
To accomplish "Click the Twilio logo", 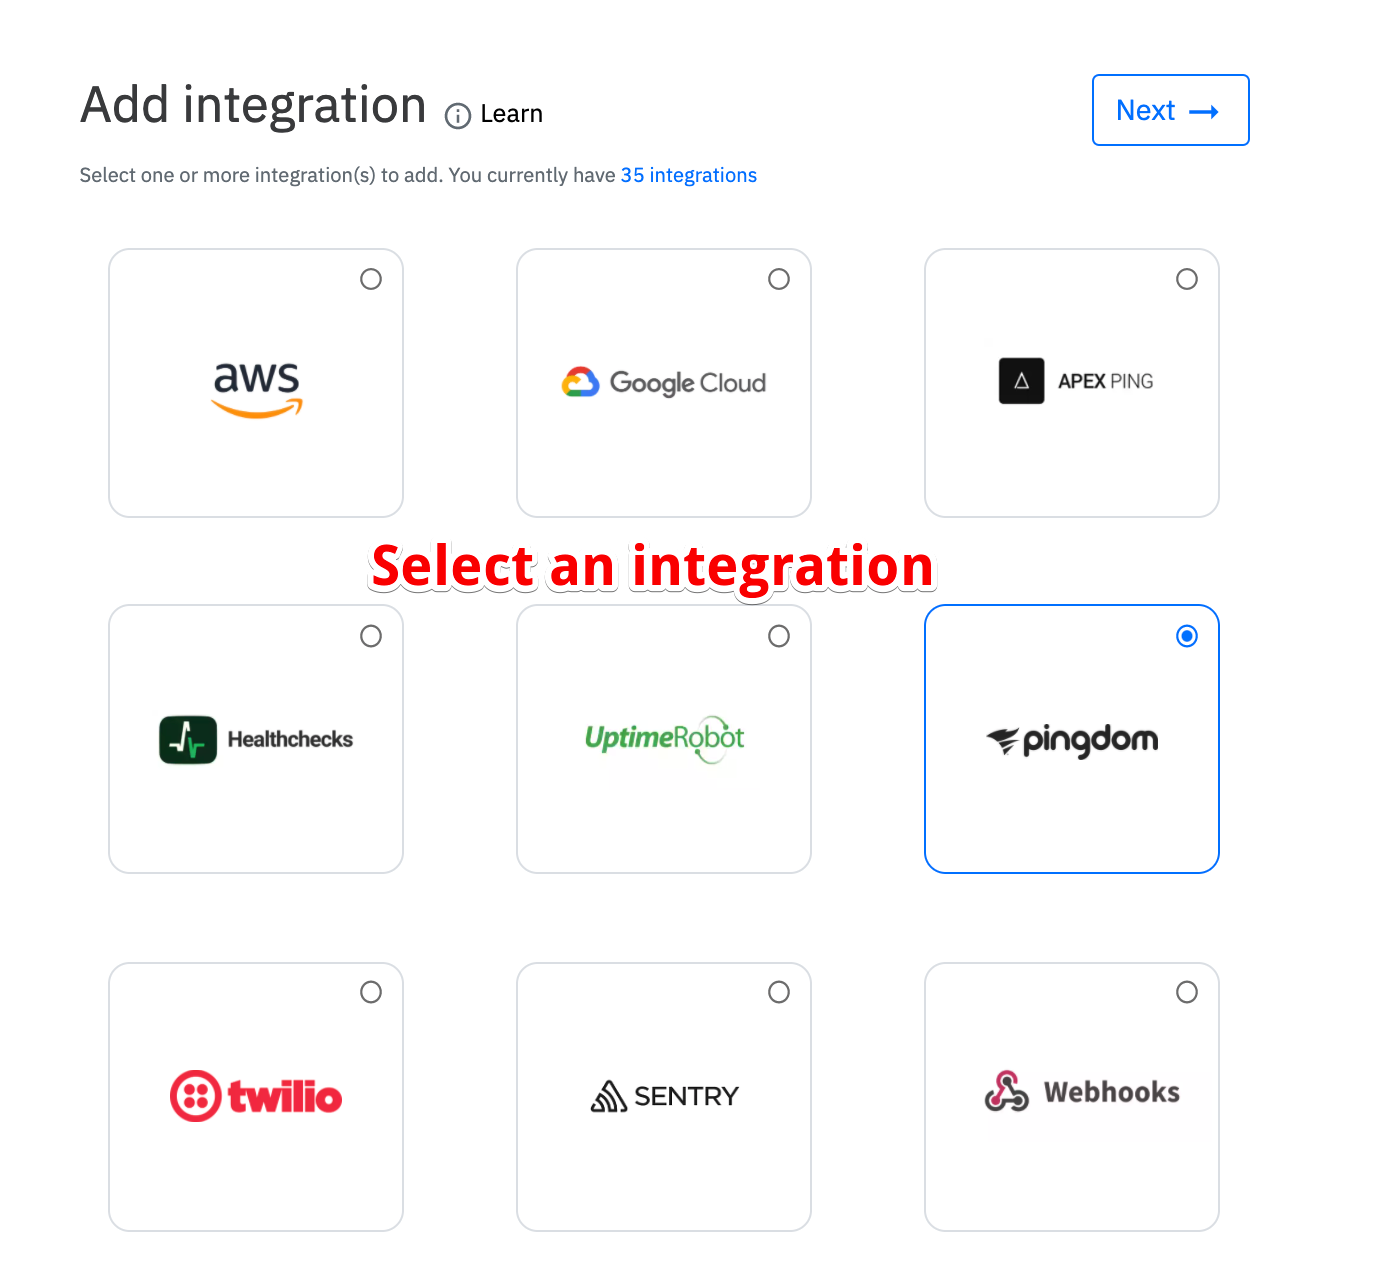I will pos(256,1096).
